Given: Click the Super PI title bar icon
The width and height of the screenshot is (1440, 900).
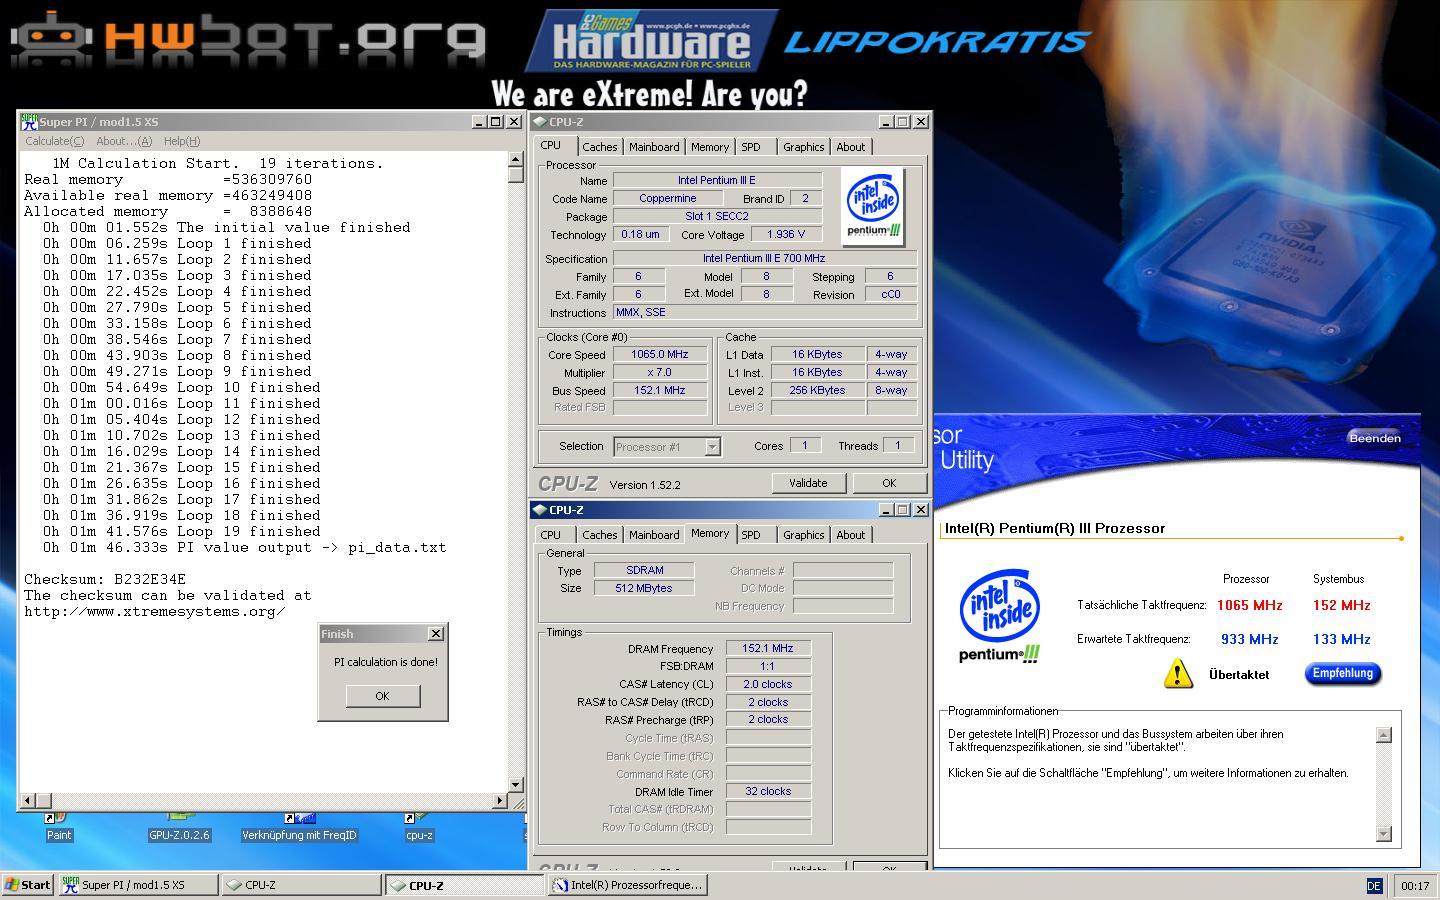Looking at the screenshot, I should (x=29, y=121).
